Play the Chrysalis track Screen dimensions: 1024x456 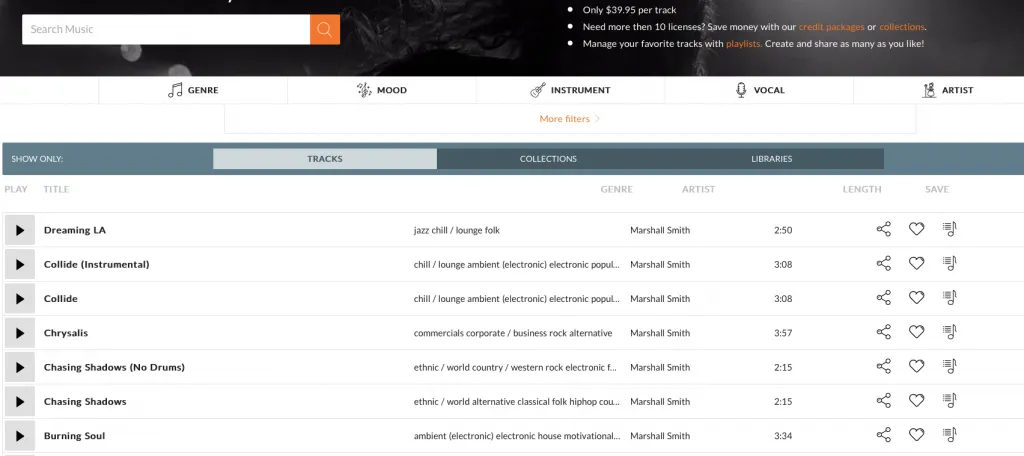tap(20, 333)
